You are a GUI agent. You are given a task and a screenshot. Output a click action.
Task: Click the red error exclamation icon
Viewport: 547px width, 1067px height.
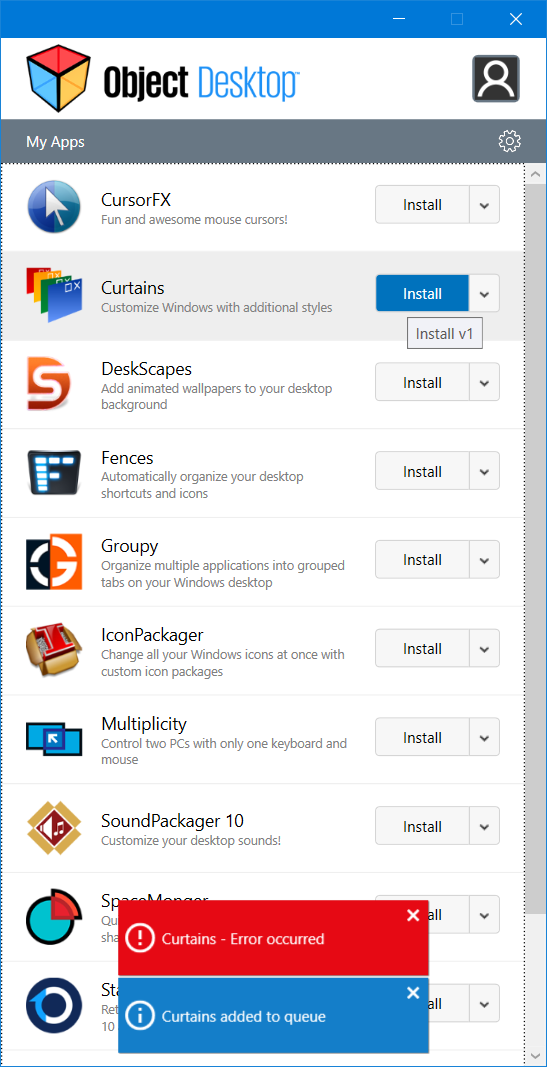(x=141, y=938)
